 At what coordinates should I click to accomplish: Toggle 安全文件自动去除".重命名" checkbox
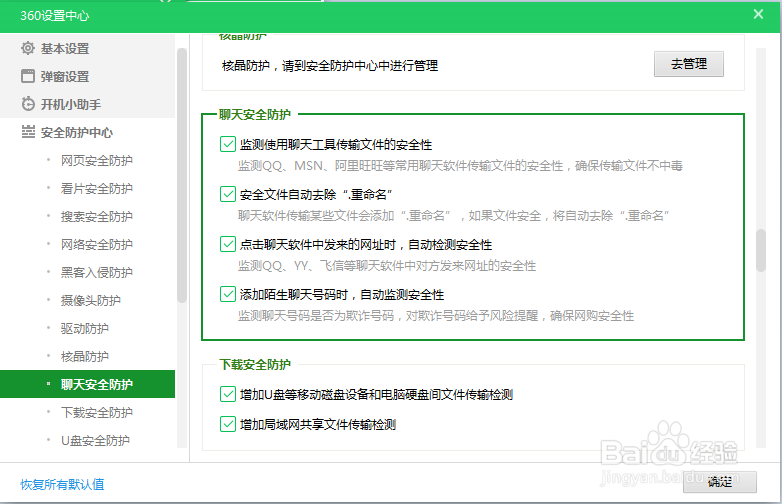click(x=228, y=194)
